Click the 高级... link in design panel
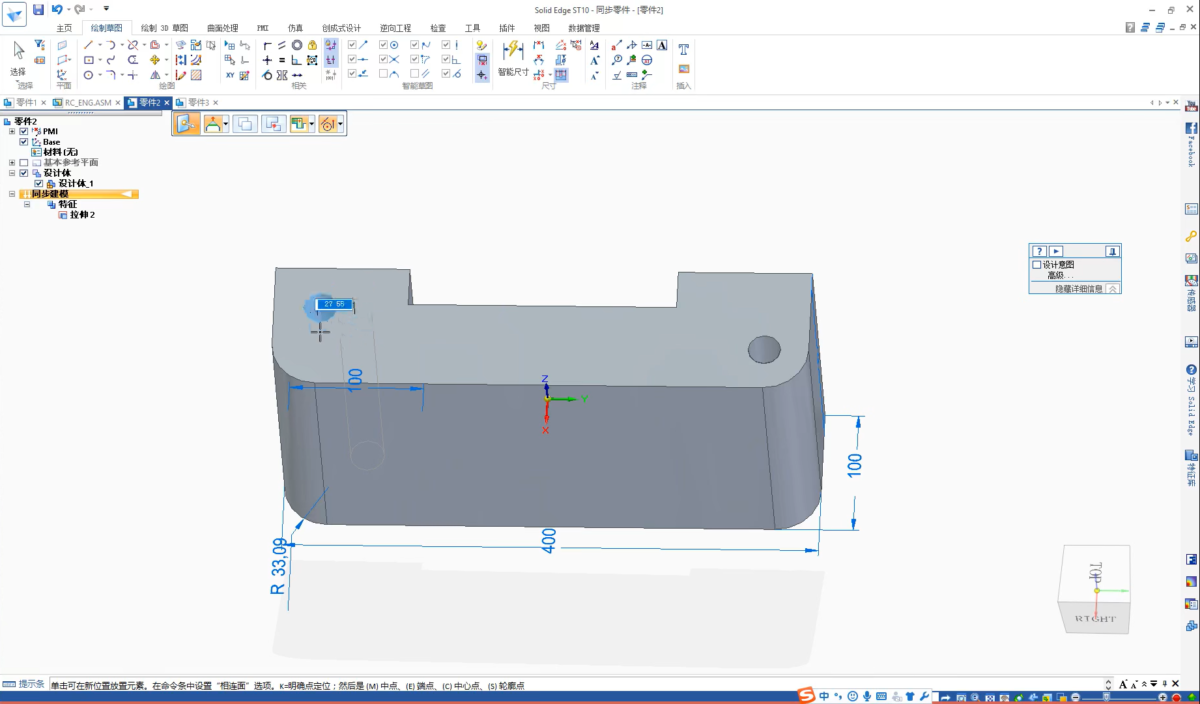 1061,275
